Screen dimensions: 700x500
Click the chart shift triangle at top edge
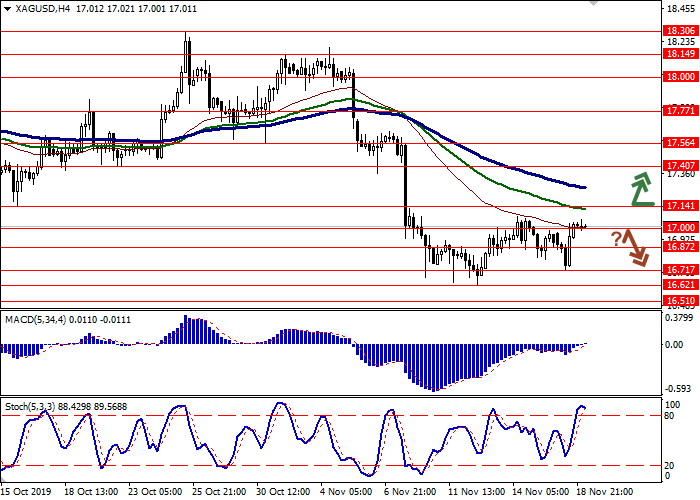coord(595,4)
